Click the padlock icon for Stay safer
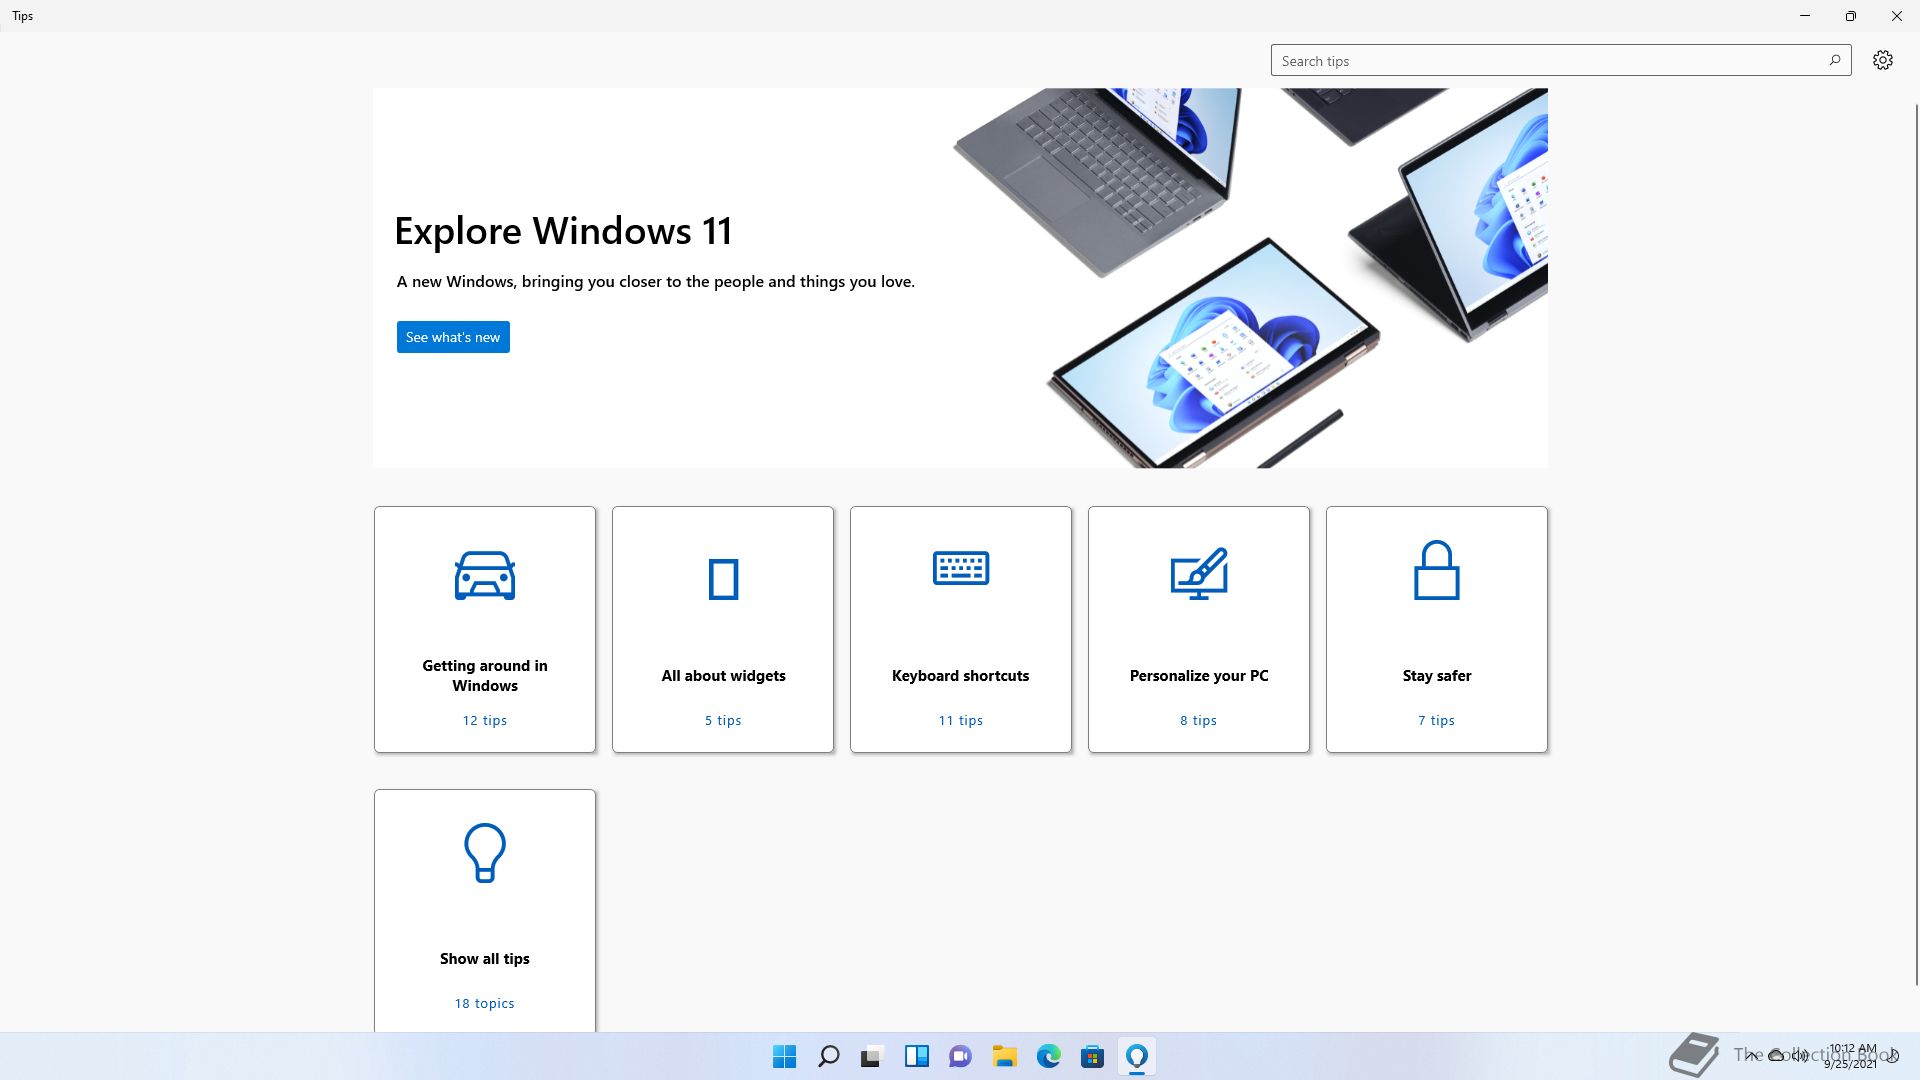 pos(1436,570)
